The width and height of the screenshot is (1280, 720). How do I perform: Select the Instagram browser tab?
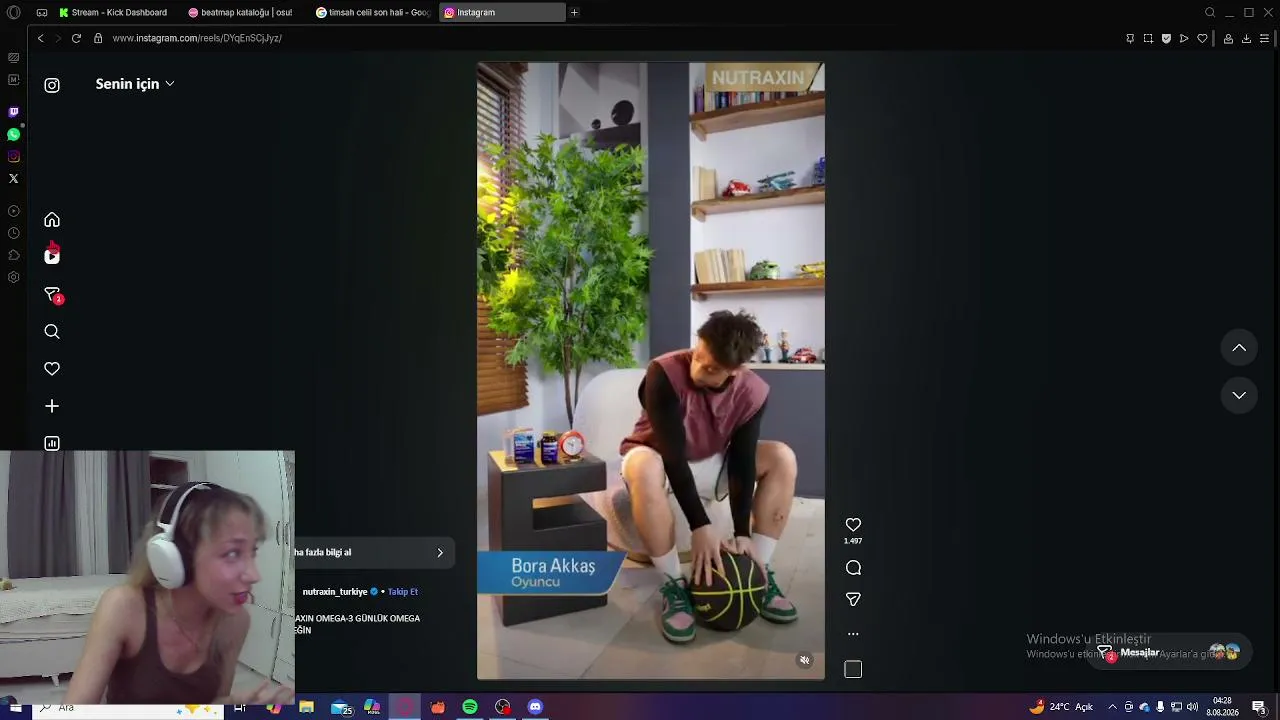[502, 12]
